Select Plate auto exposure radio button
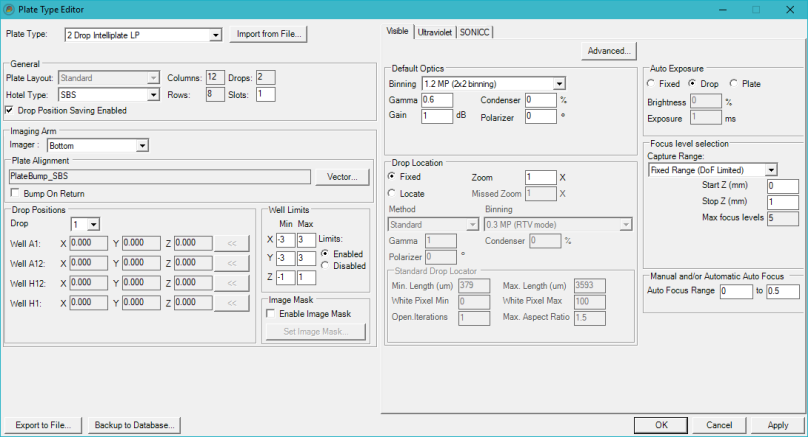The image size is (808, 437). [733, 83]
